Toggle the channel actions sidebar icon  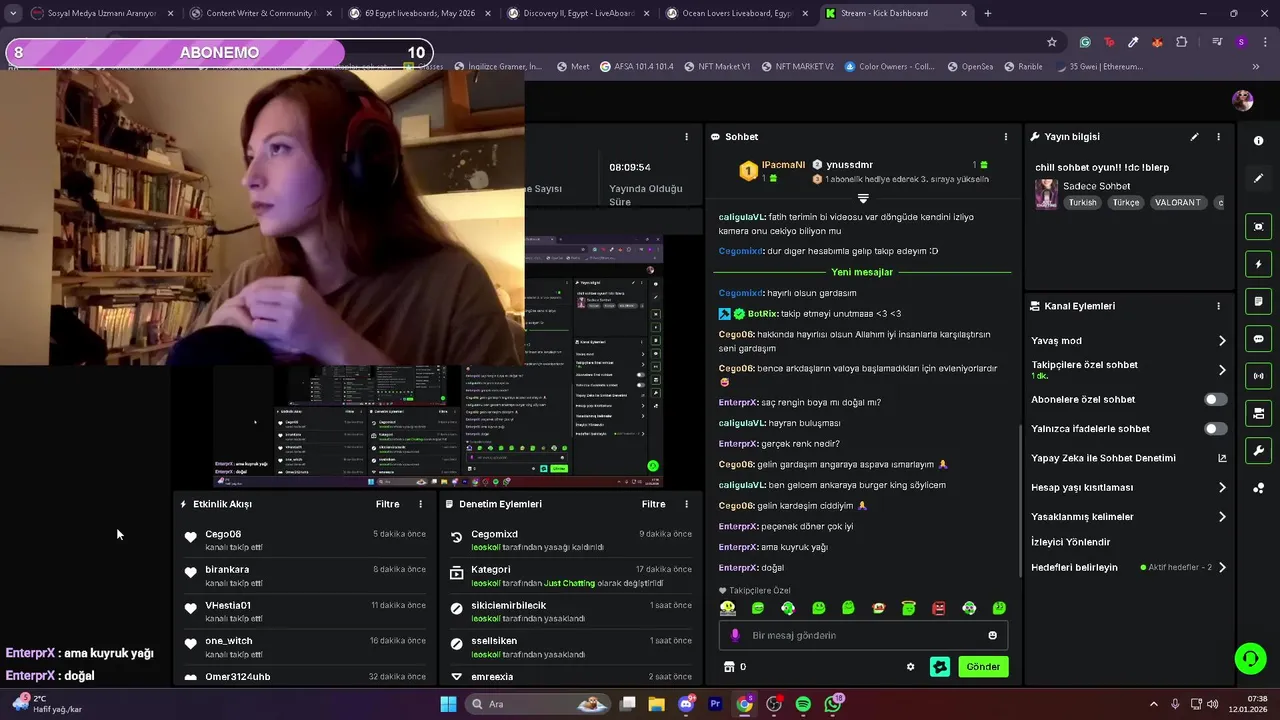pos(1258,413)
